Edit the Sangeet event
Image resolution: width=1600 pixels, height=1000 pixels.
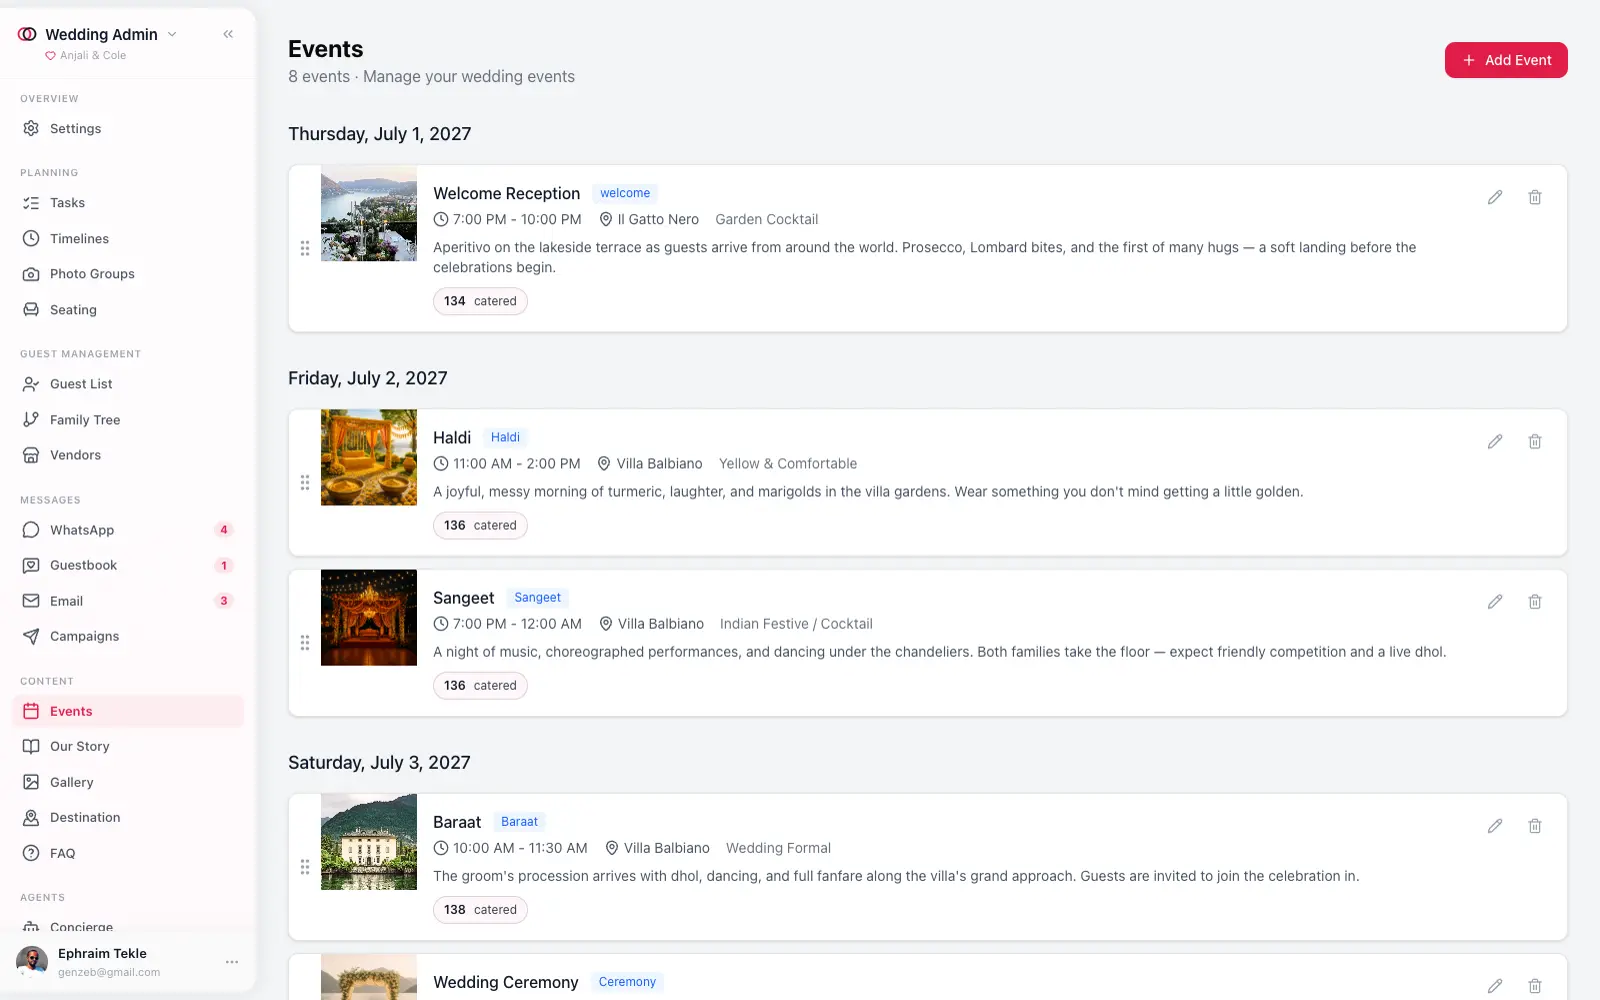pyautogui.click(x=1495, y=601)
